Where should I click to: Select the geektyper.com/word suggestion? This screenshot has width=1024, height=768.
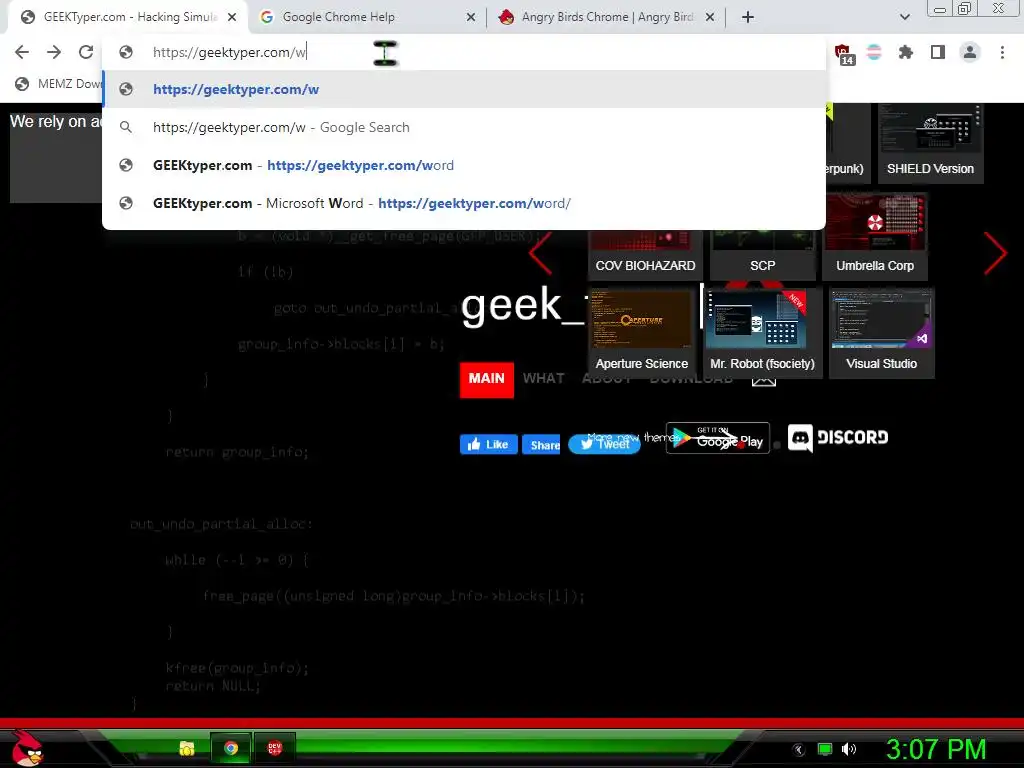[x=464, y=165]
